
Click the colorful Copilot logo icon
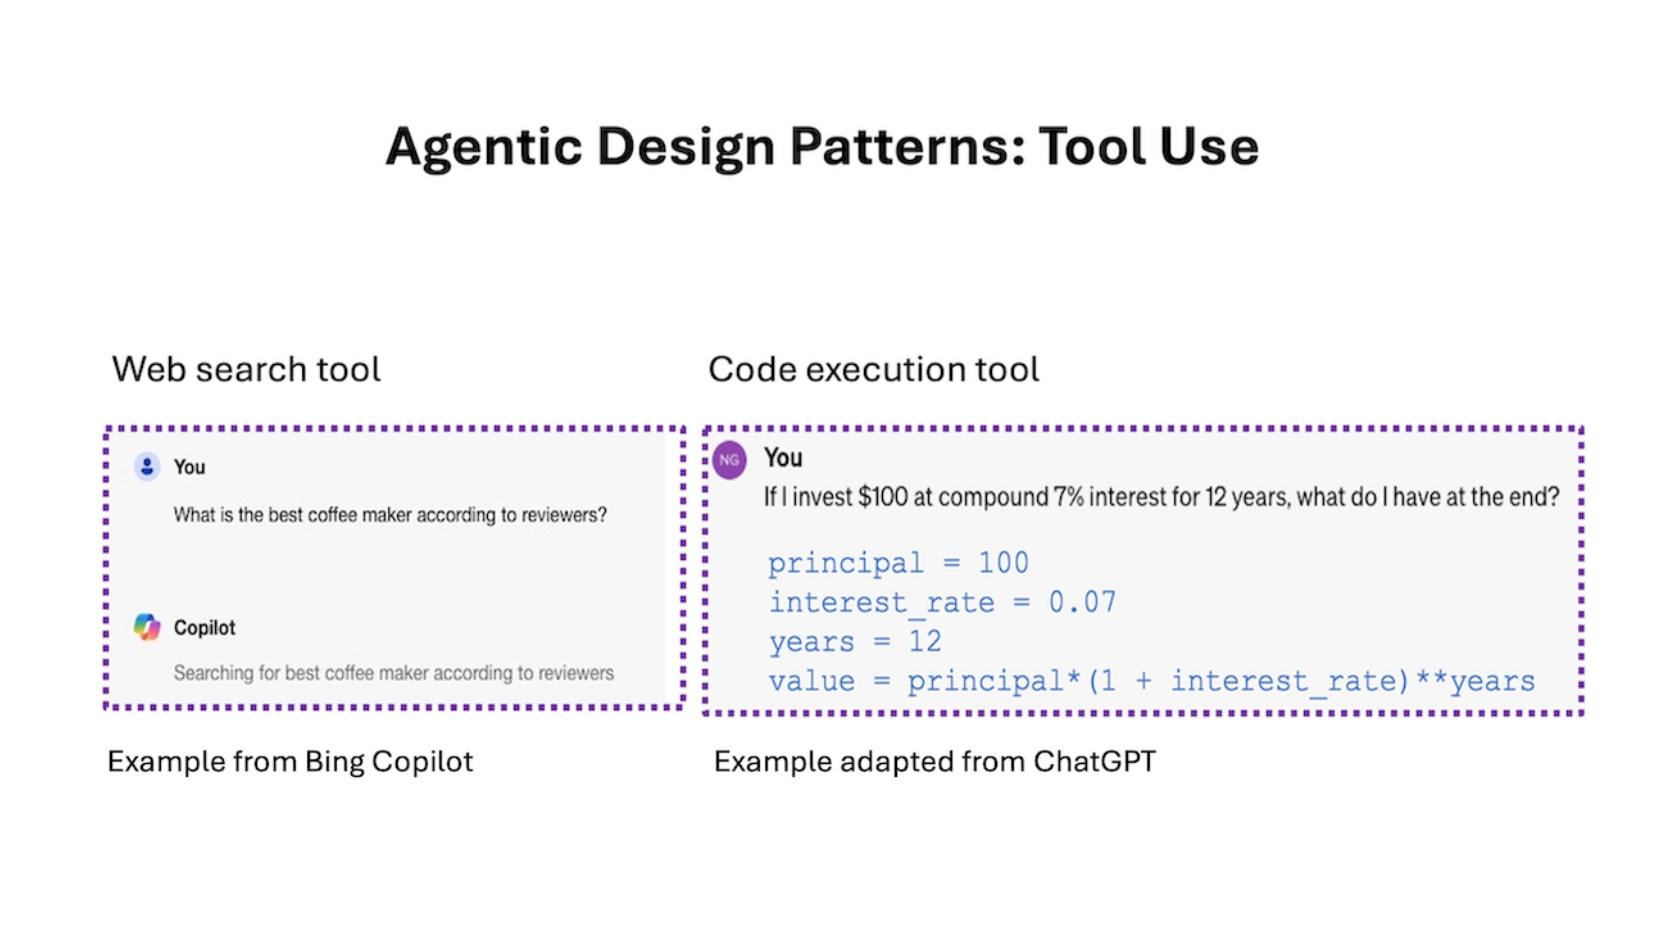tap(147, 627)
